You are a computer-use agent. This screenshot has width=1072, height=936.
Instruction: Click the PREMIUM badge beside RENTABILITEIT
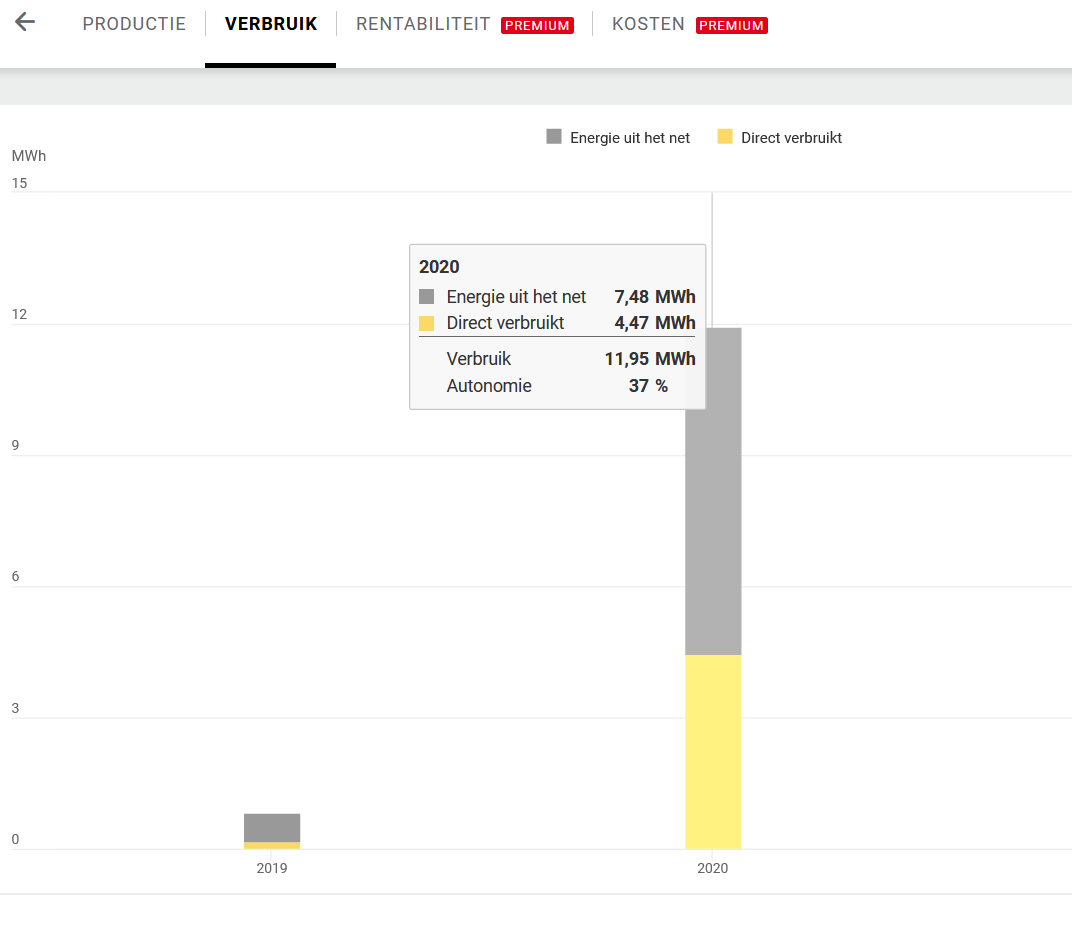point(537,25)
